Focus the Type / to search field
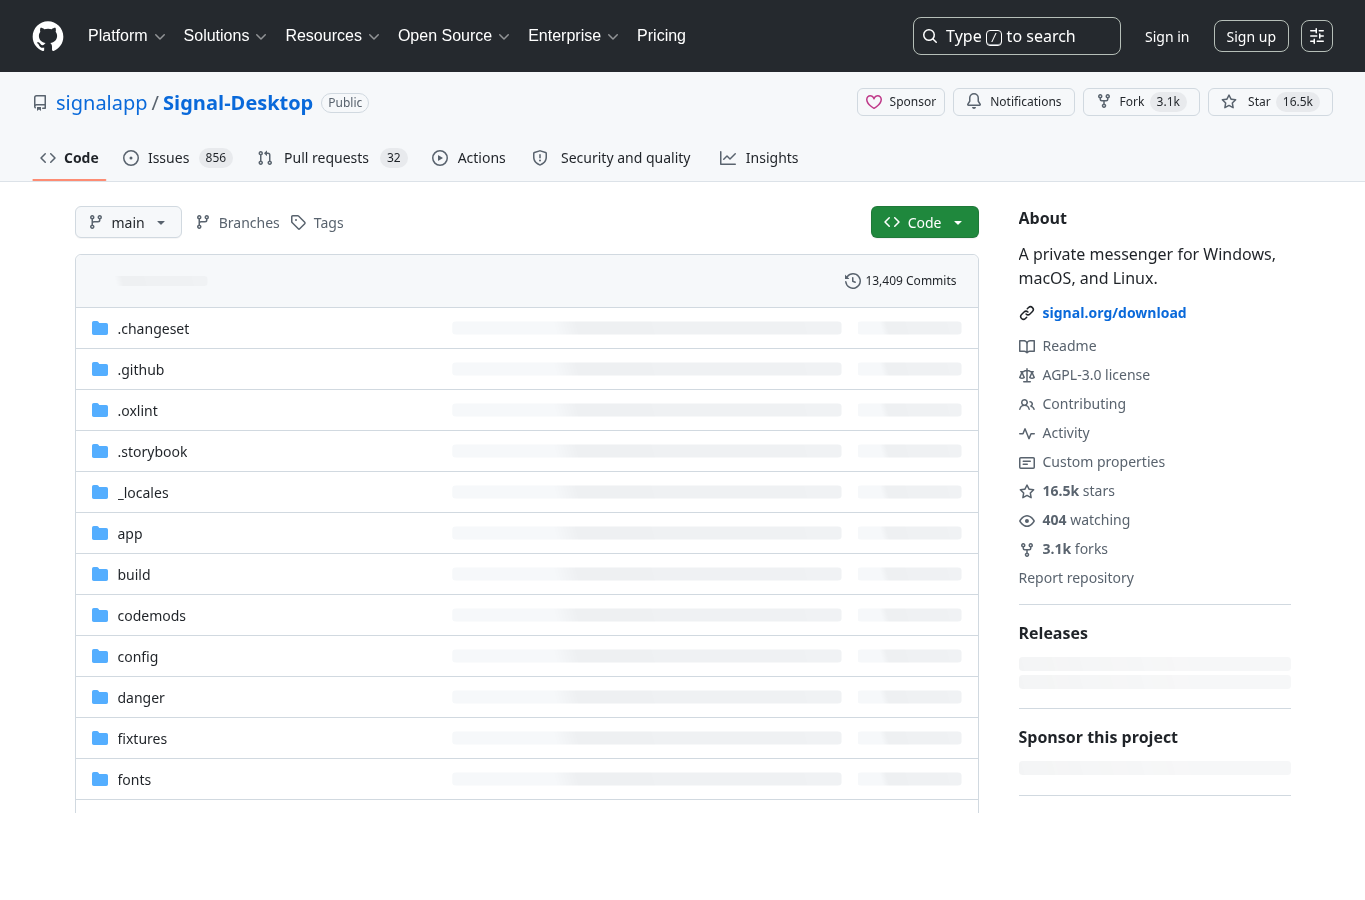 (1017, 36)
